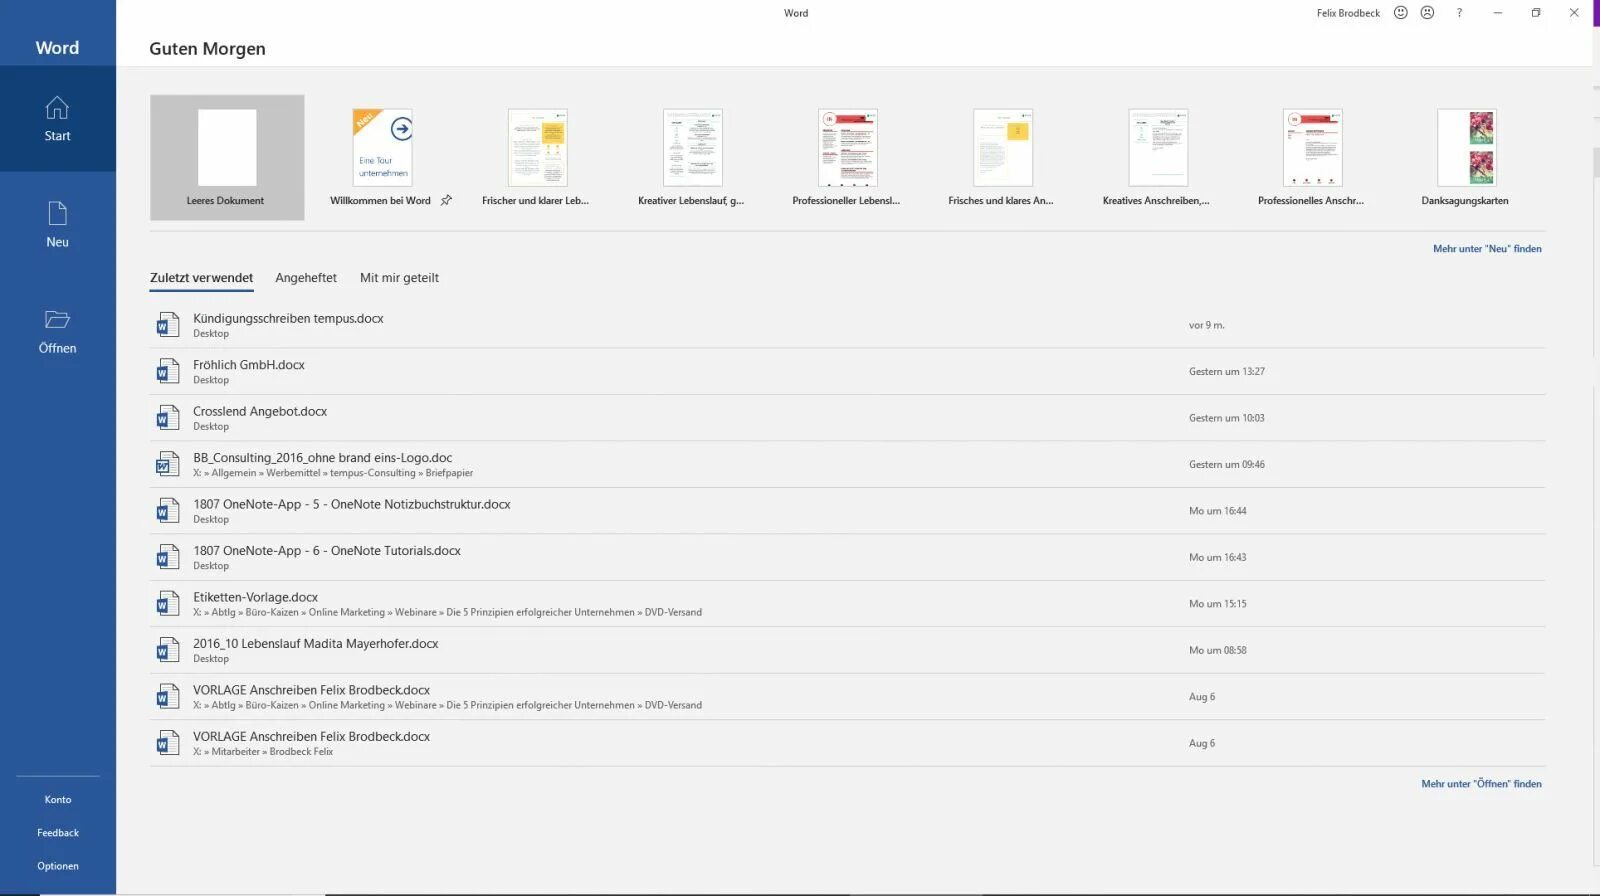Click the smiley feedback face icon
1600x896 pixels.
tap(1400, 13)
